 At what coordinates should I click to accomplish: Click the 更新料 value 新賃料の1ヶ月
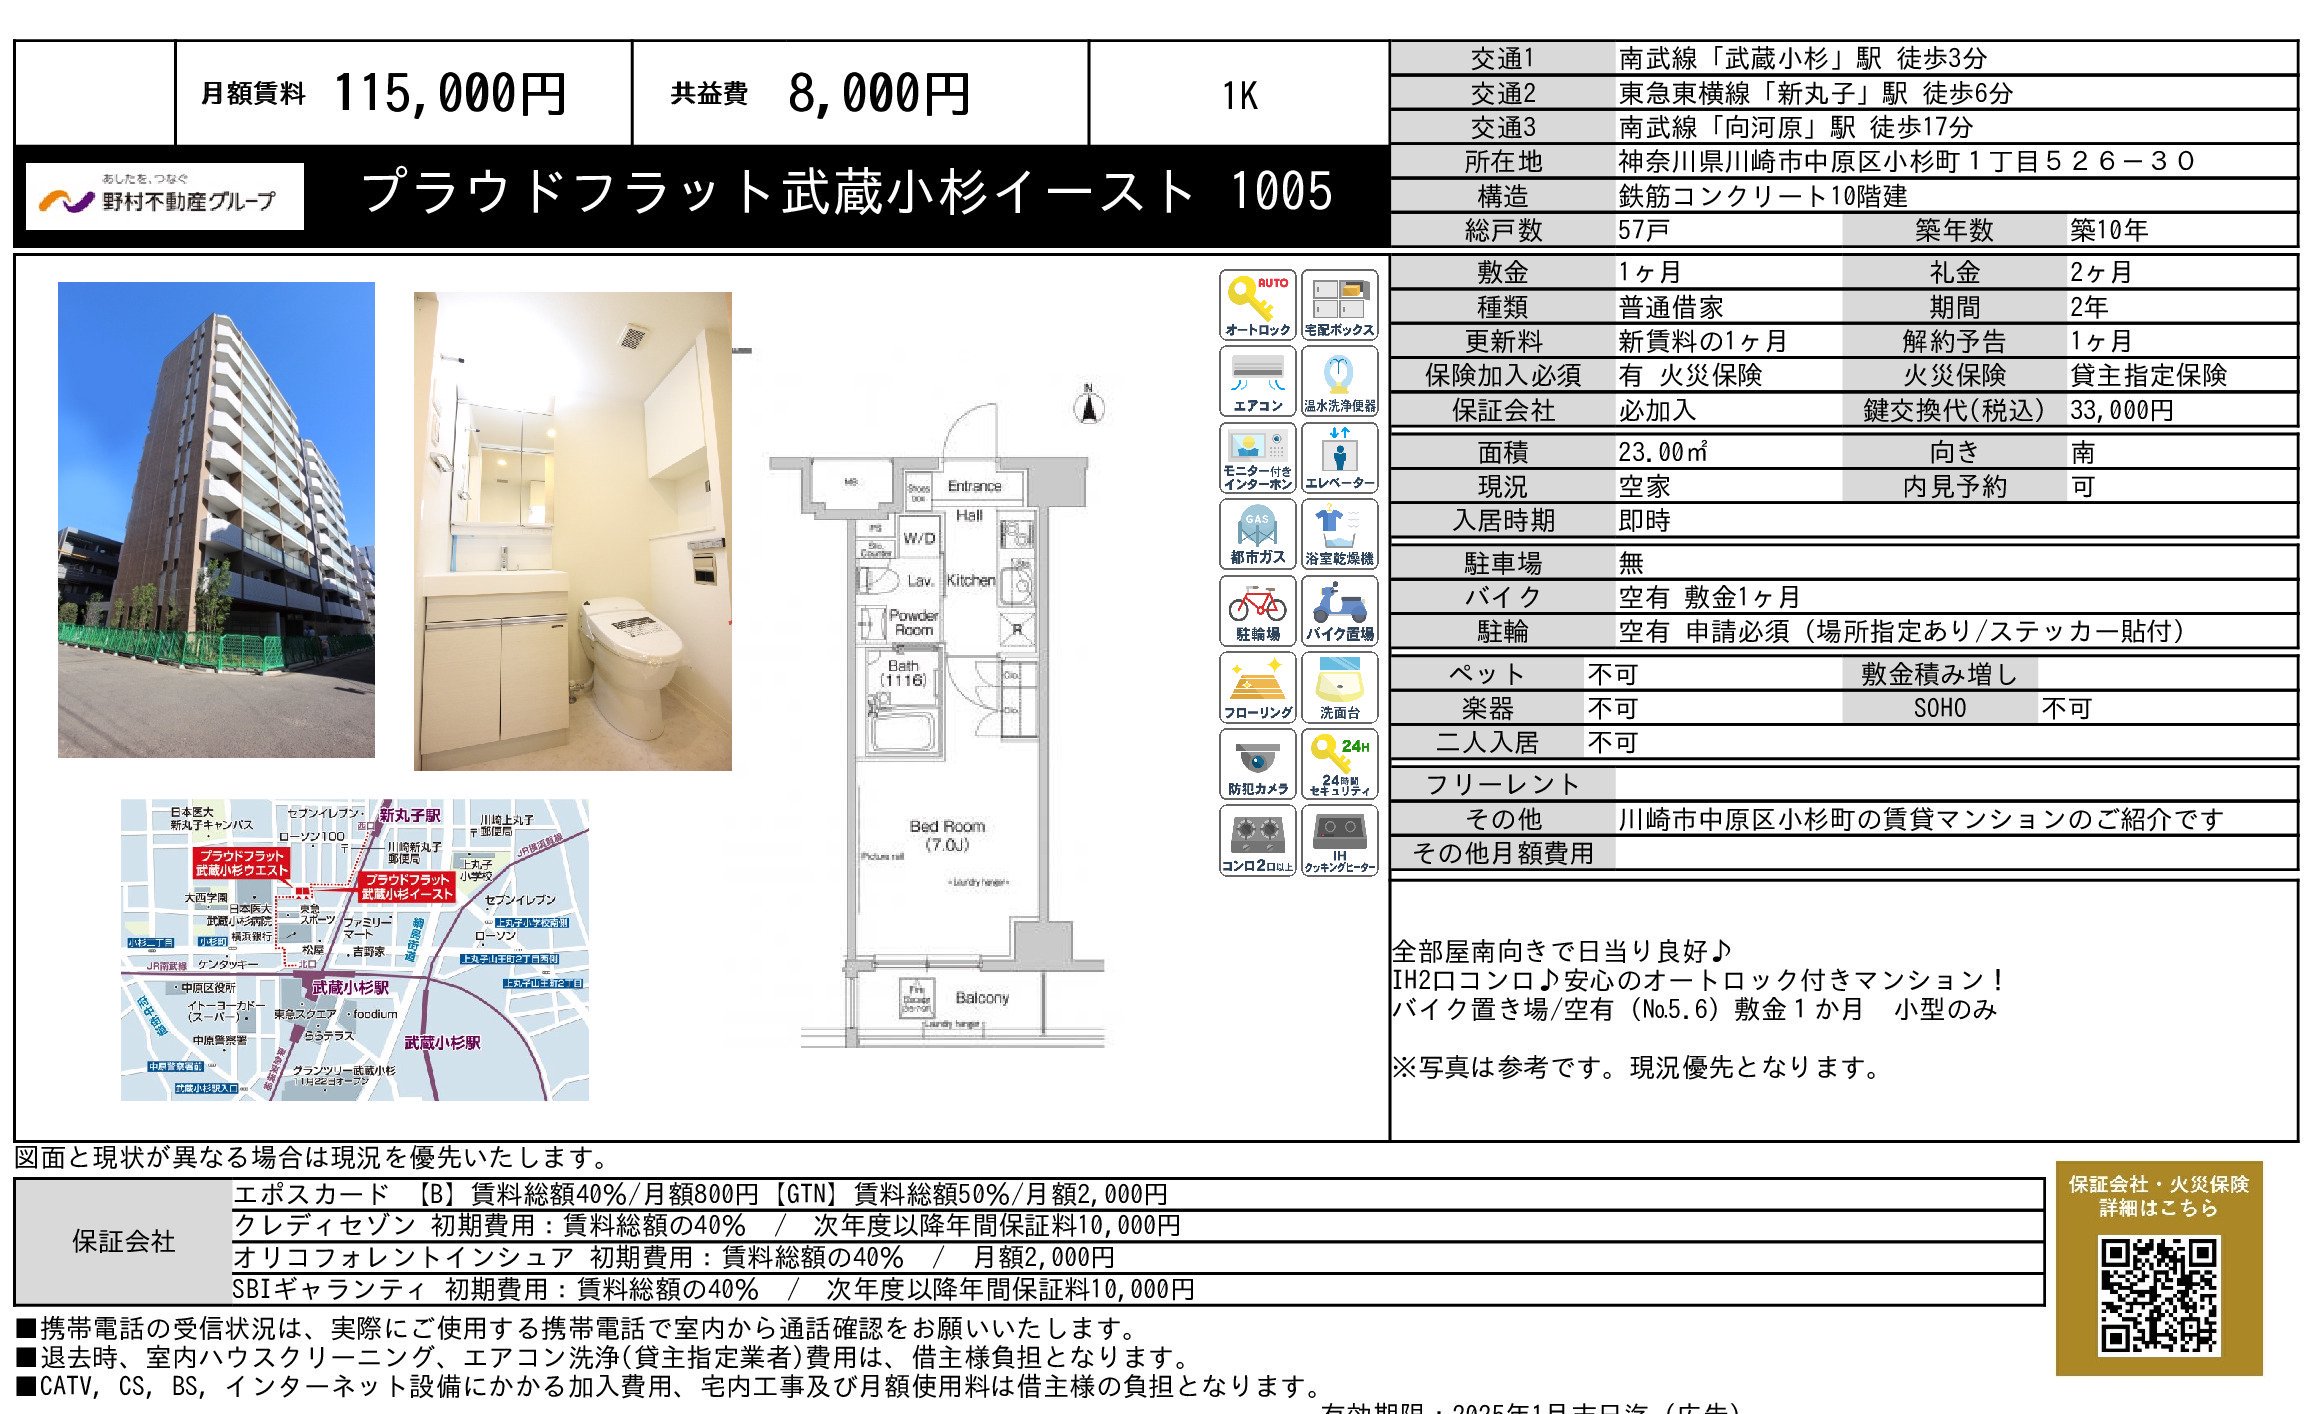coord(1702,341)
